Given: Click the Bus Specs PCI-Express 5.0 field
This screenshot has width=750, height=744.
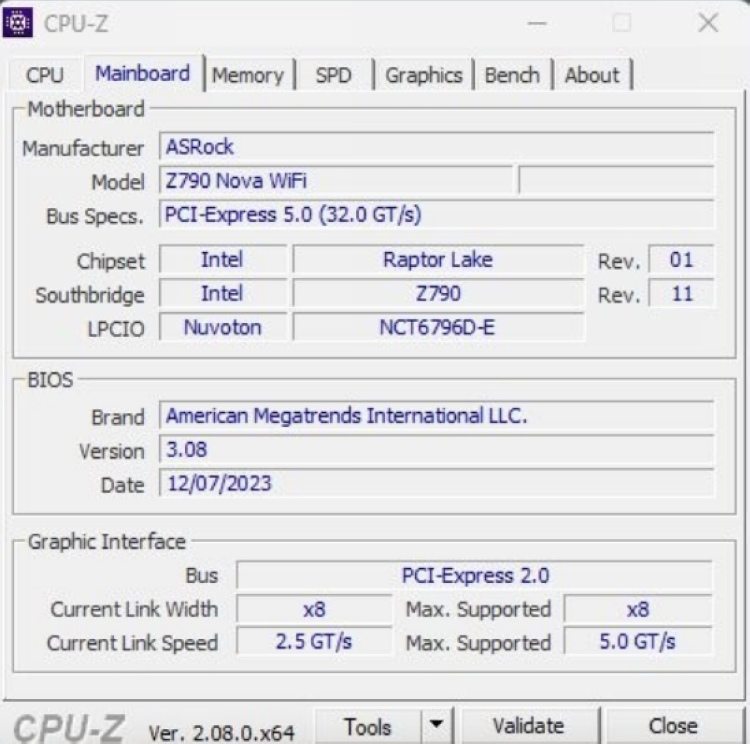Looking at the screenshot, I should [x=436, y=214].
